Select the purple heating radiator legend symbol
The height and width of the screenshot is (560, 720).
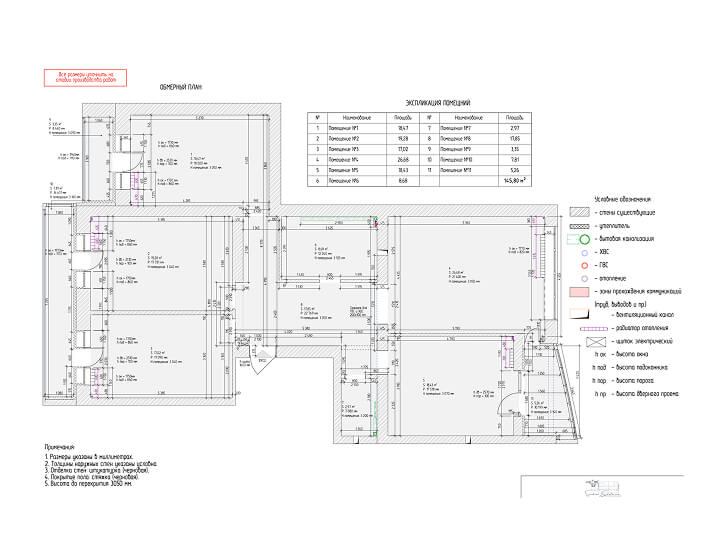[x=594, y=329]
